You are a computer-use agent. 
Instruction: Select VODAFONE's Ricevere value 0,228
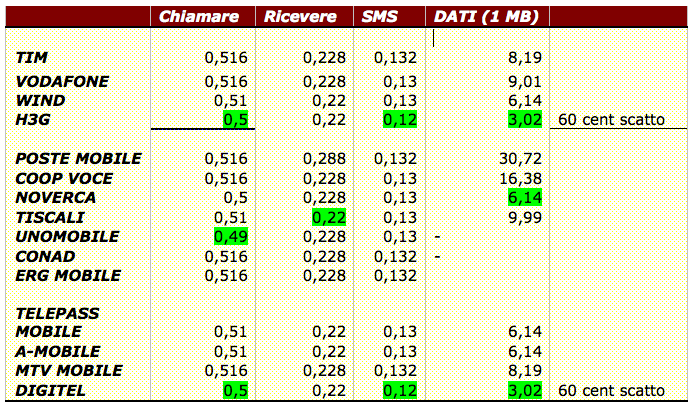(324, 82)
